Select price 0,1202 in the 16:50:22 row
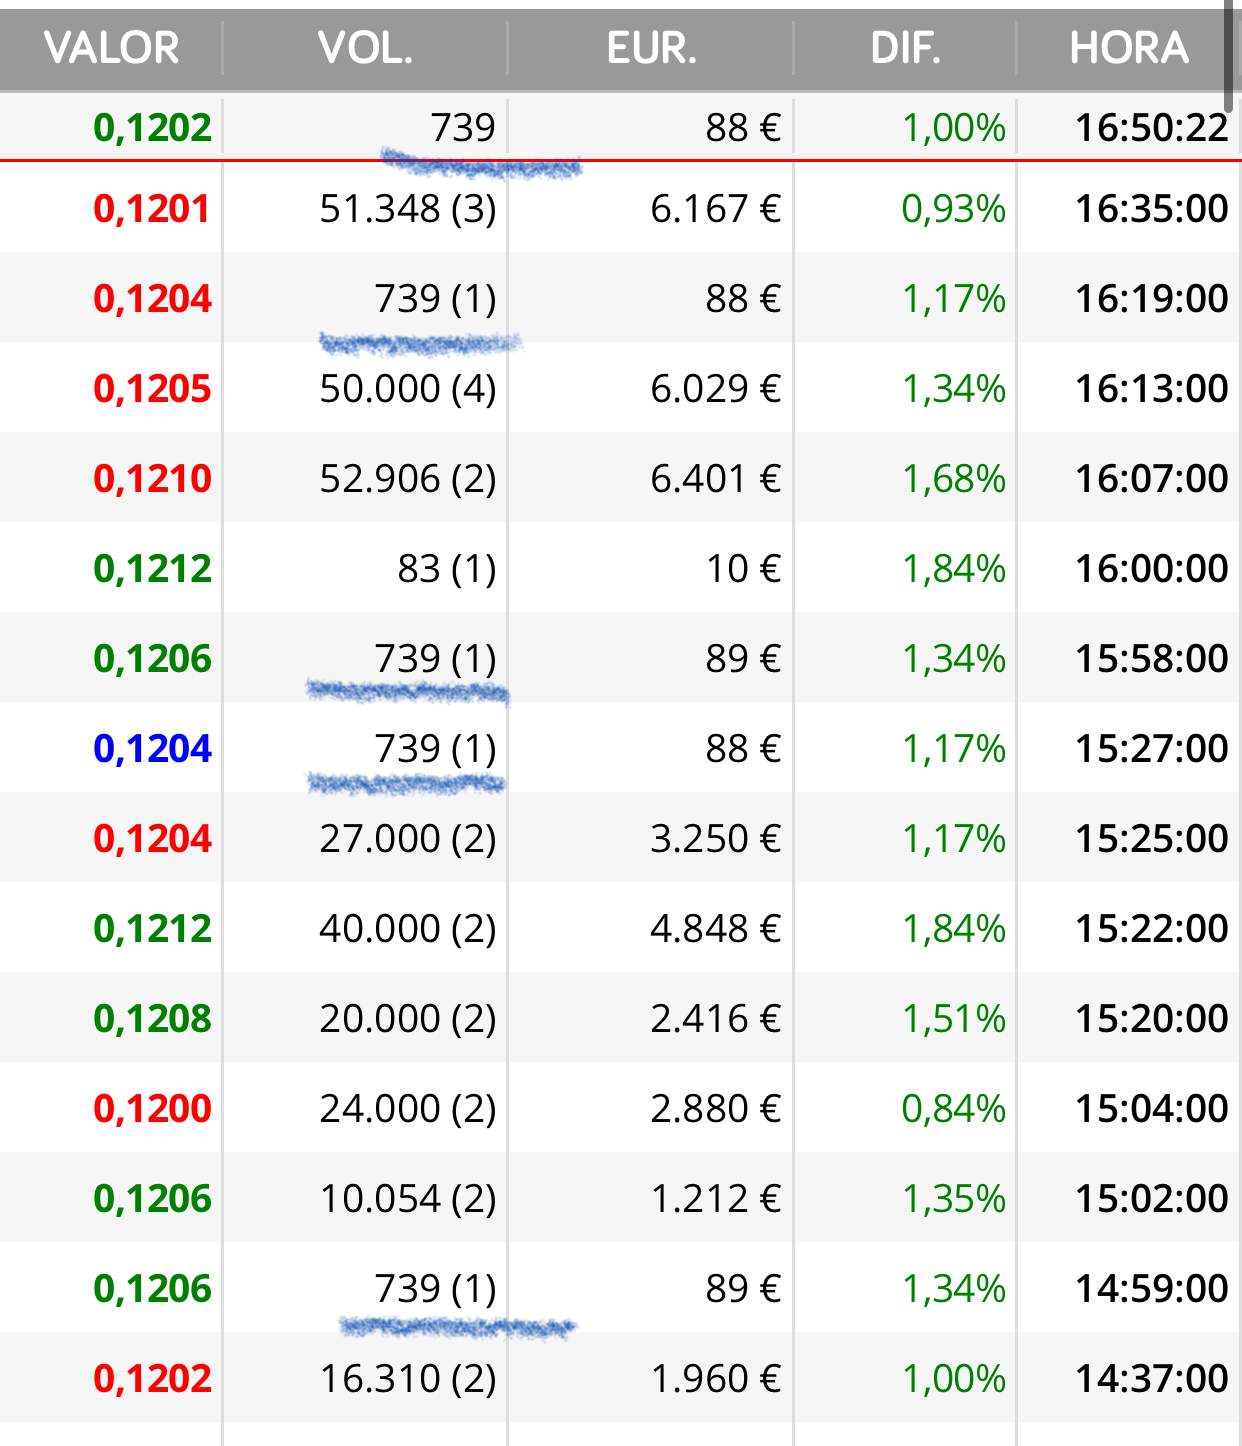1242x1446 pixels. (153, 128)
